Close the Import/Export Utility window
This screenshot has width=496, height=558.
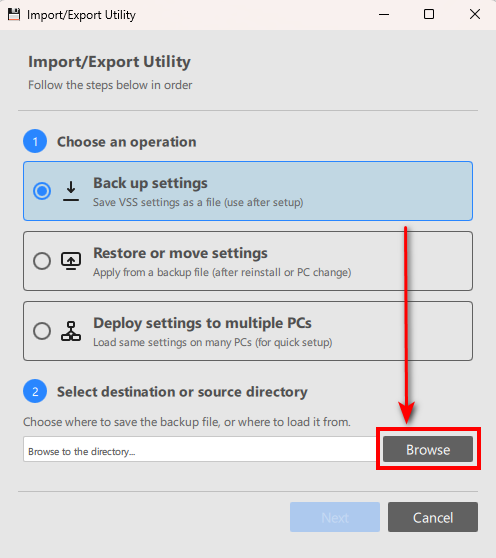[x=475, y=15]
